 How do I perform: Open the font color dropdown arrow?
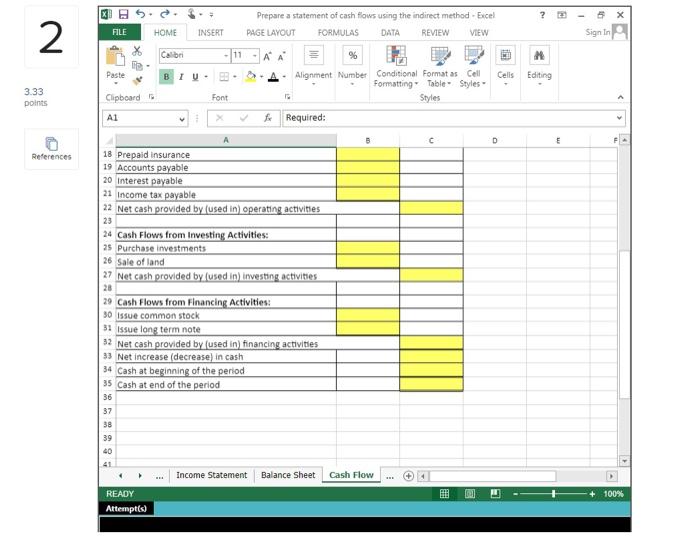[284, 77]
